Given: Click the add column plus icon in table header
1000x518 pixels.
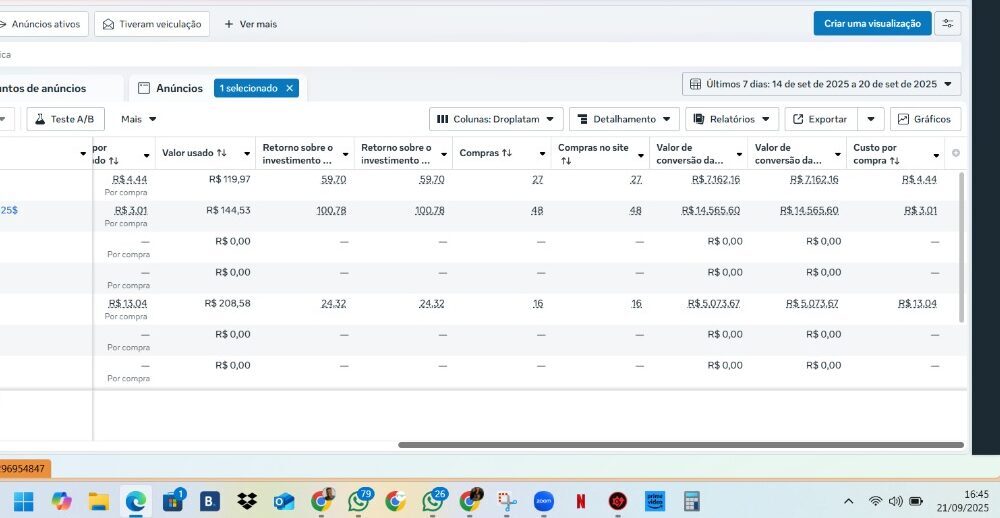Looking at the screenshot, I should [955, 153].
